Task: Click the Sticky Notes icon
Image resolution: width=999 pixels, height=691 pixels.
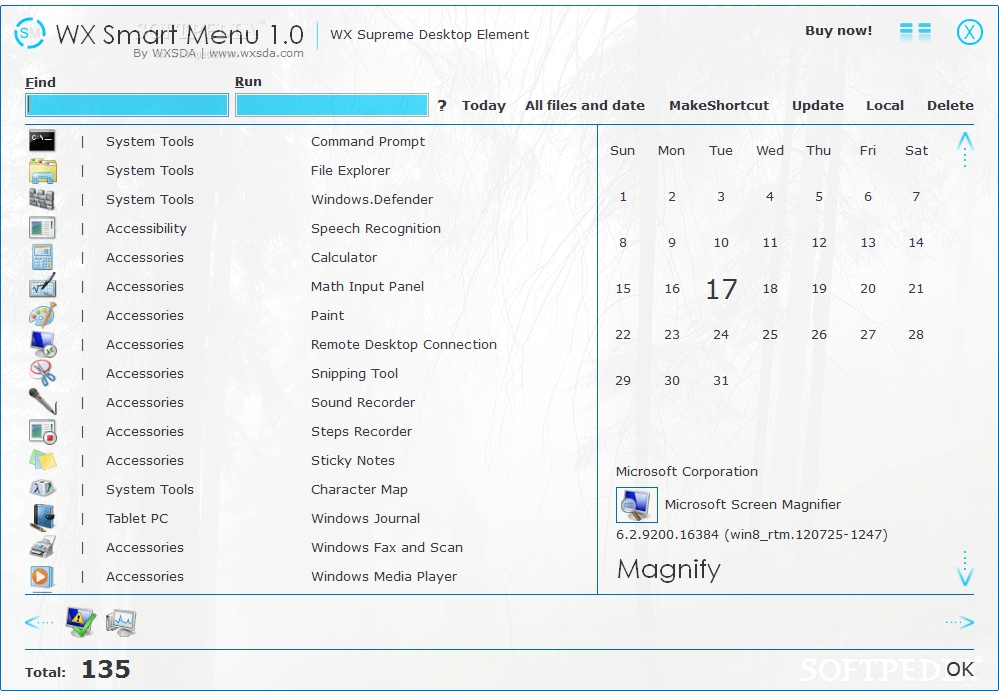Action: [x=43, y=460]
